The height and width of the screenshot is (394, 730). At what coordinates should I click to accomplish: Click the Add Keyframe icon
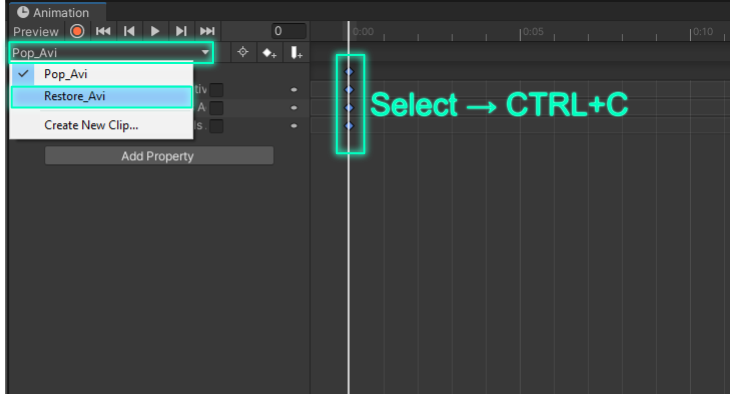(x=269, y=53)
